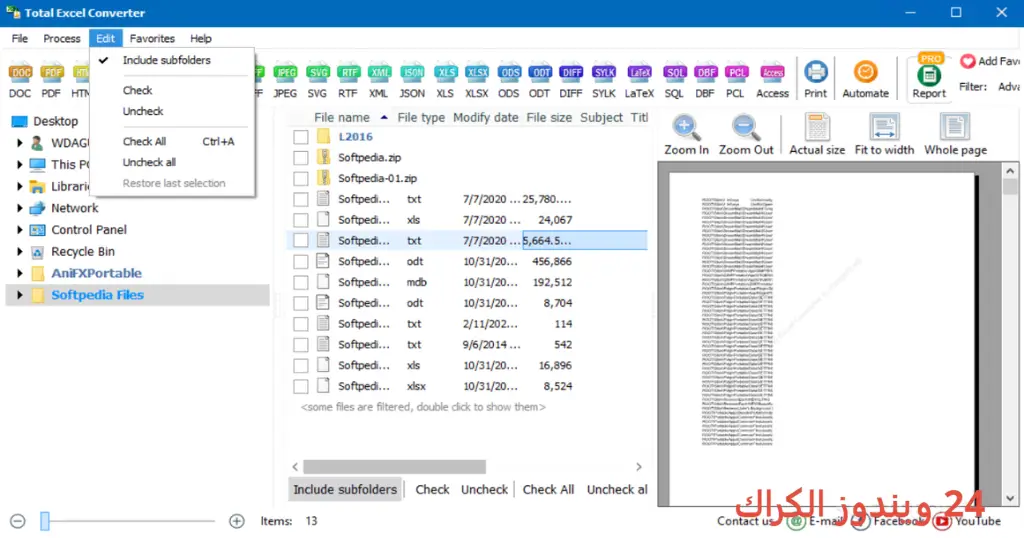The image size is (1024, 538).
Task: Select the ODT conversion icon
Action: (539, 80)
